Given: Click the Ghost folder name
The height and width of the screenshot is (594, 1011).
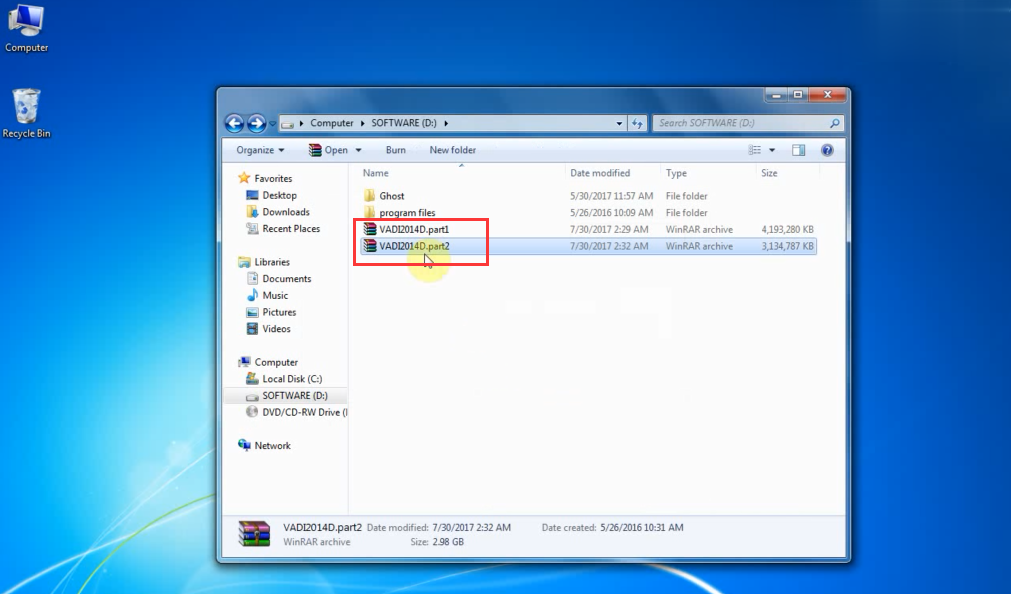Looking at the screenshot, I should tap(391, 196).
